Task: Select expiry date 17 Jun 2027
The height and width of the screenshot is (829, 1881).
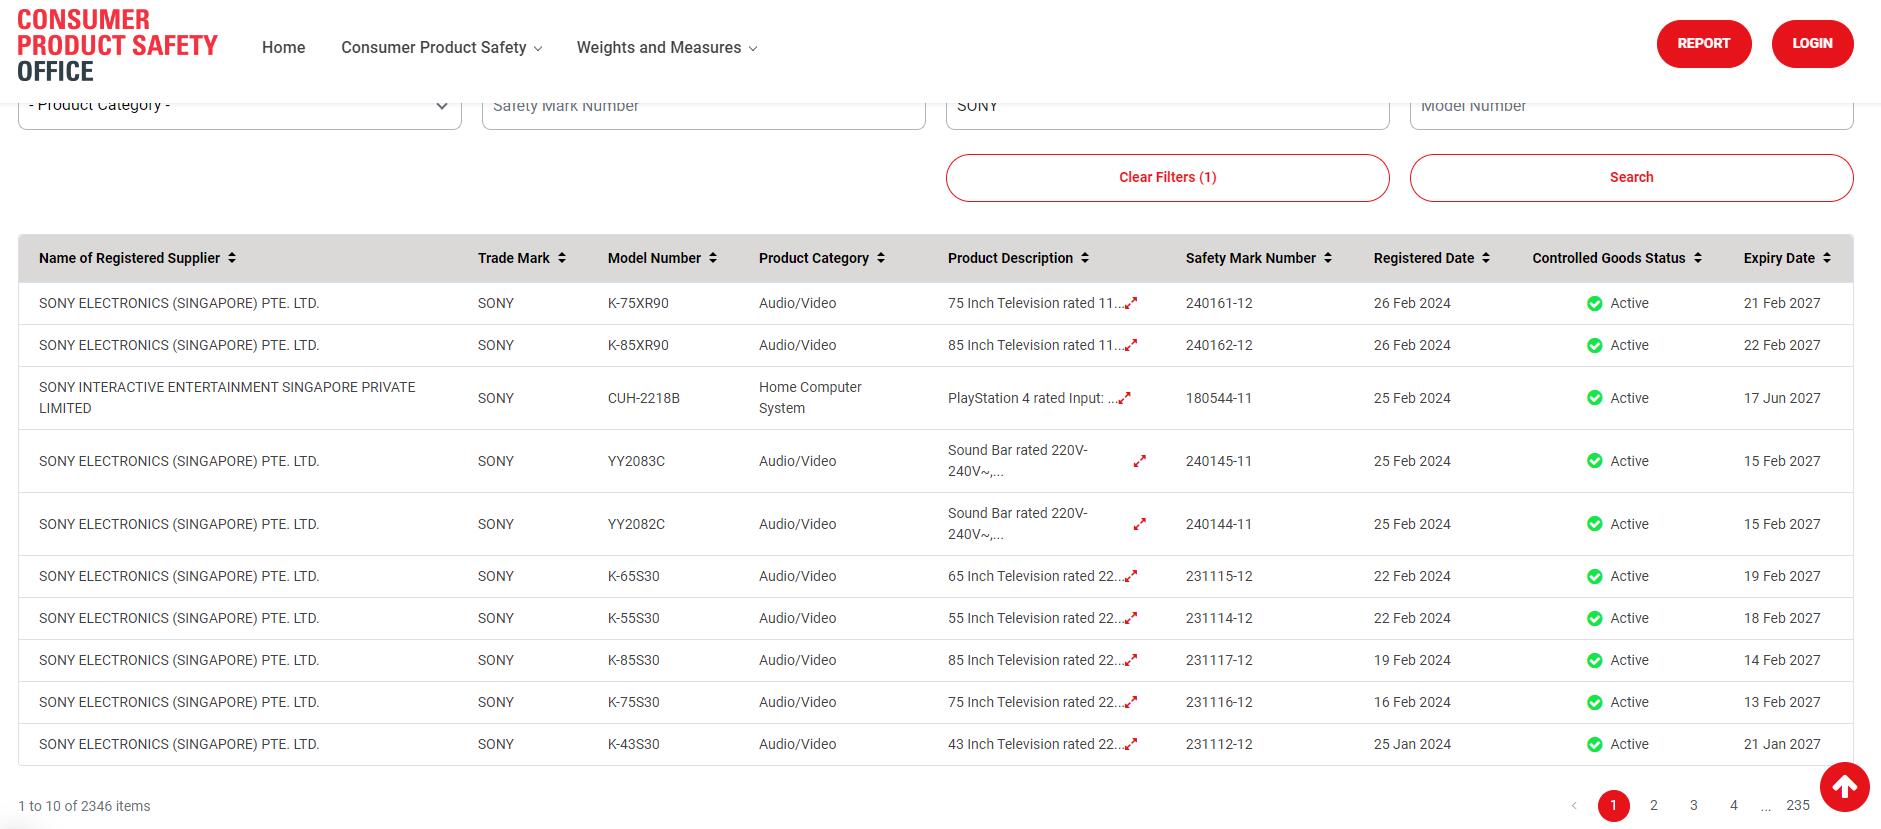Action: [1782, 398]
